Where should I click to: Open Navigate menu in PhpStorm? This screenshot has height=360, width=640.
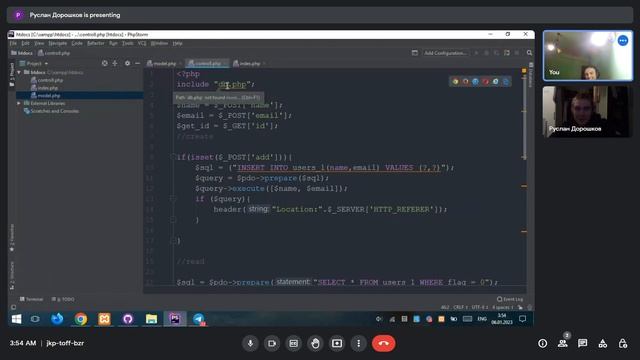(x=58, y=43)
